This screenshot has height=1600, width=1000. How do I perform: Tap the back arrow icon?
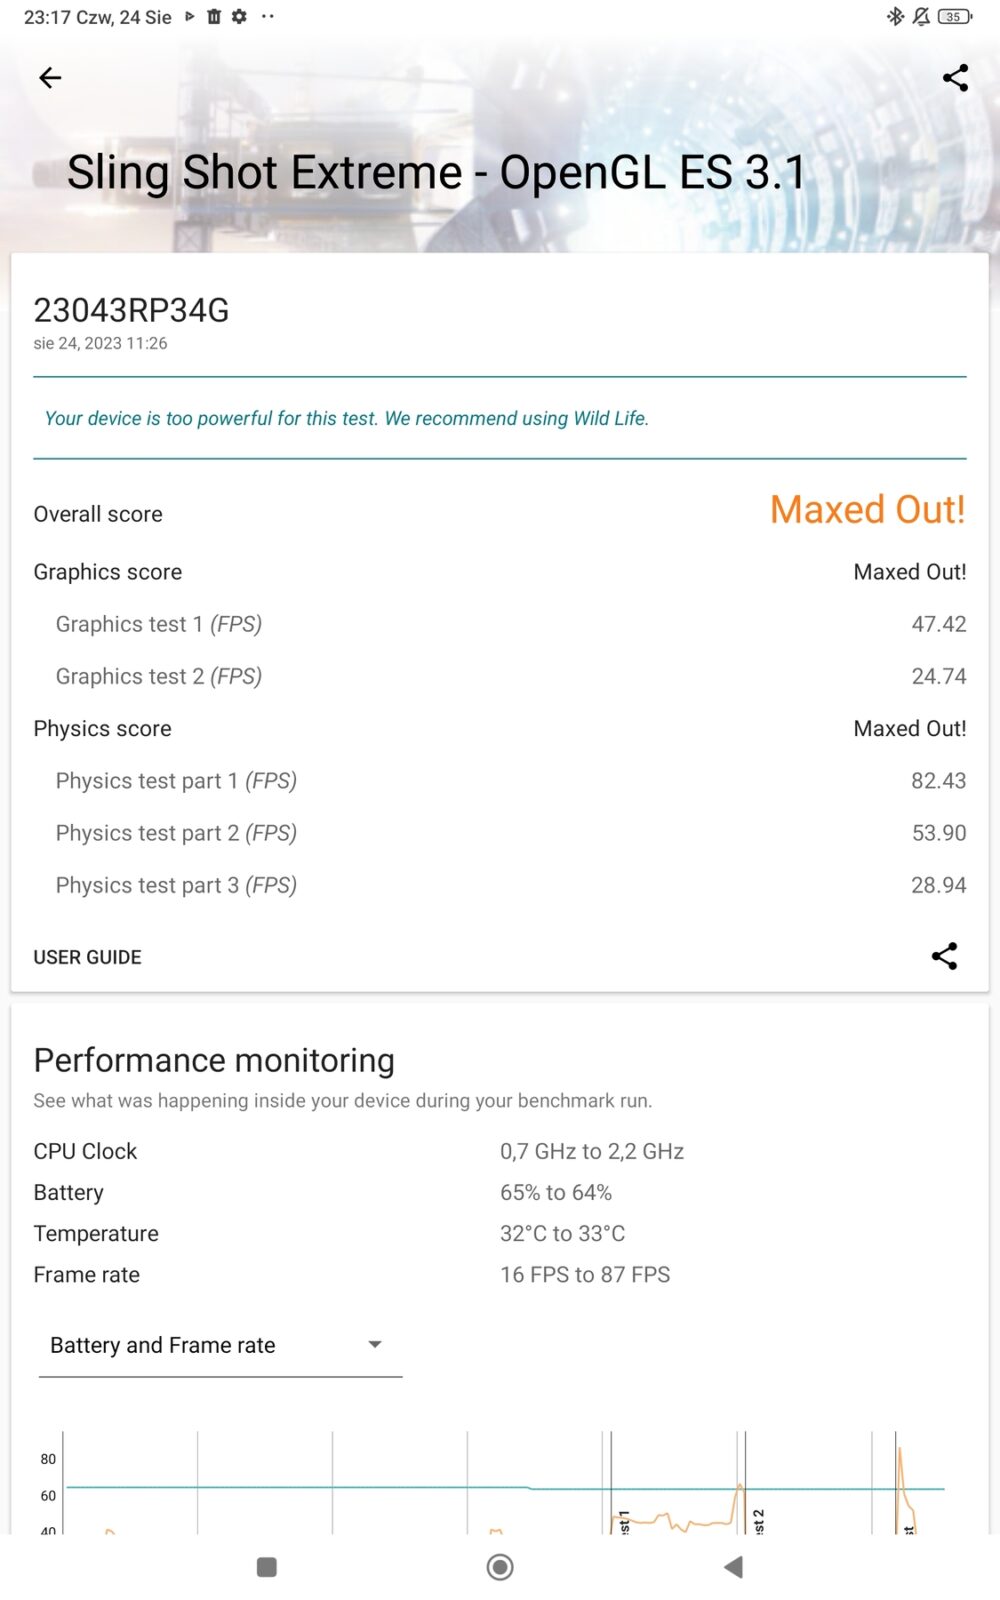50,78
